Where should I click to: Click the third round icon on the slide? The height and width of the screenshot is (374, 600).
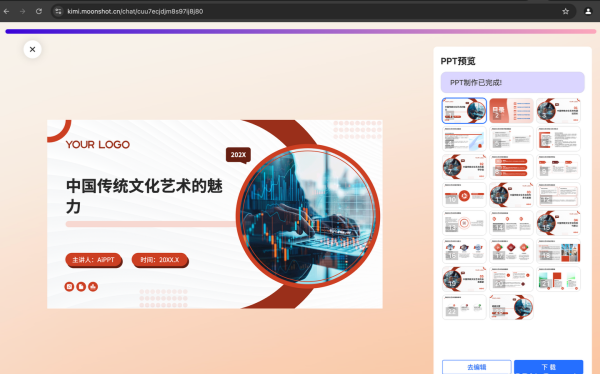pos(93,286)
